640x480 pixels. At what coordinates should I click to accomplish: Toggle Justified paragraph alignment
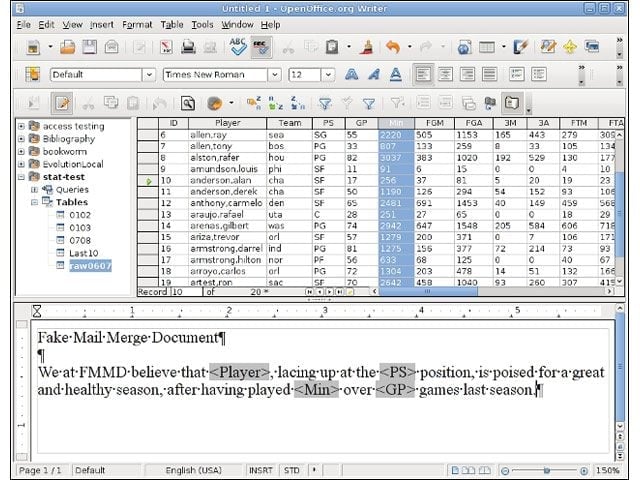tap(489, 75)
